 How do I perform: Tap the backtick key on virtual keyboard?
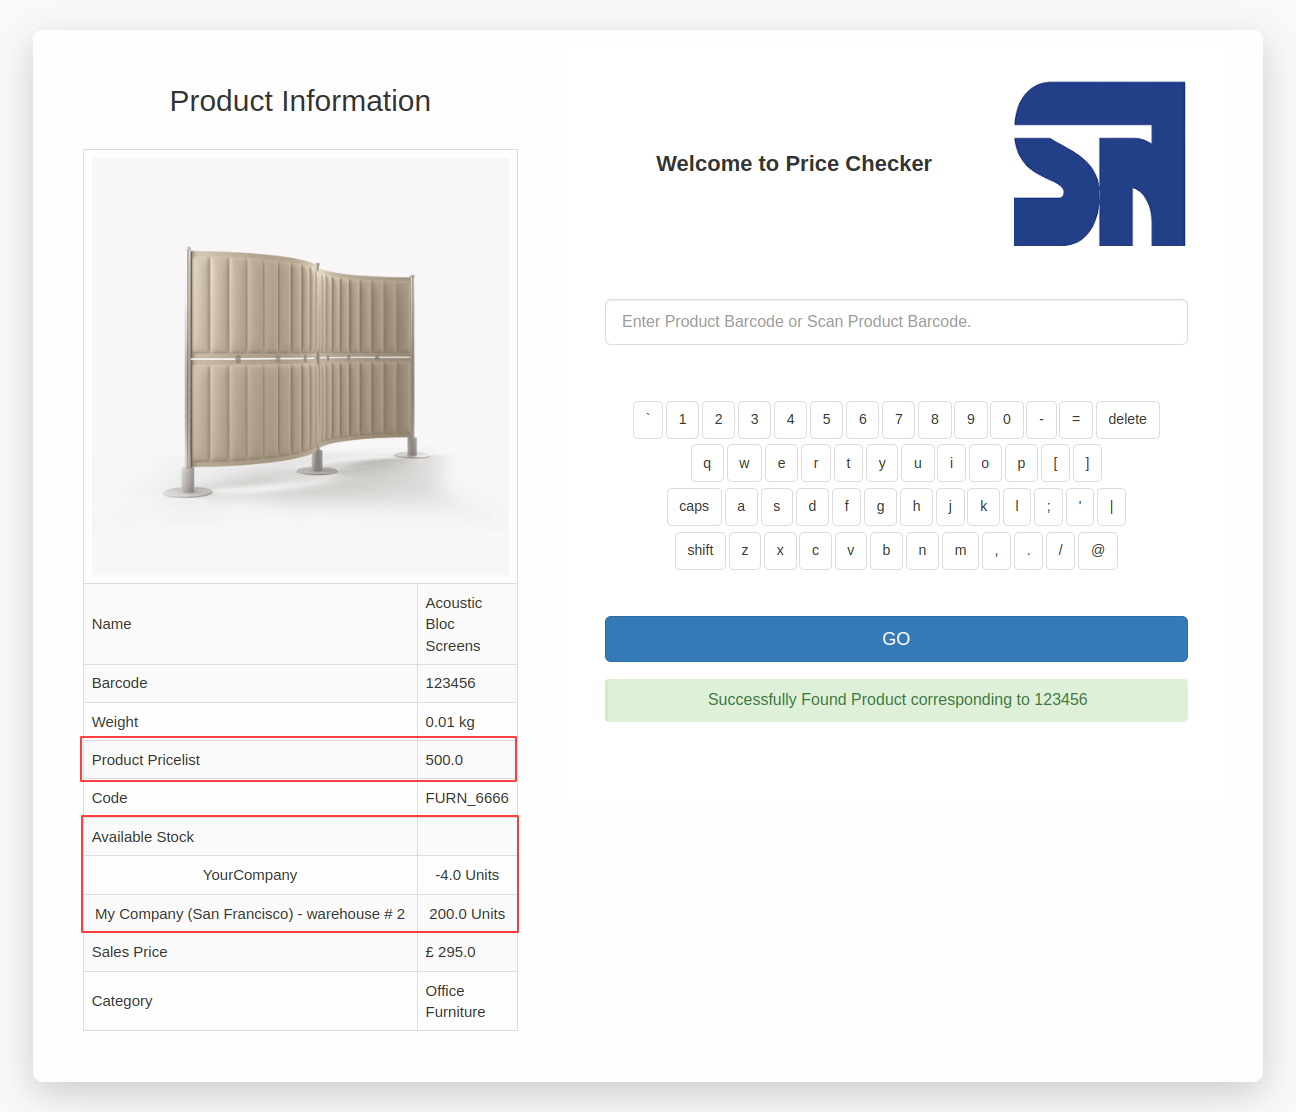648,420
